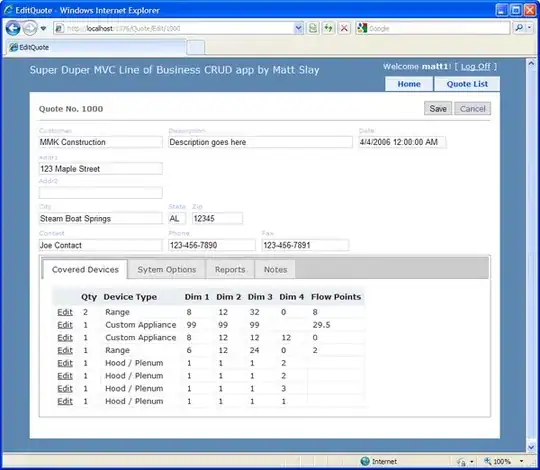Click the Quote No. 1000 heading
The height and width of the screenshot is (470, 540).
[x=71, y=109]
